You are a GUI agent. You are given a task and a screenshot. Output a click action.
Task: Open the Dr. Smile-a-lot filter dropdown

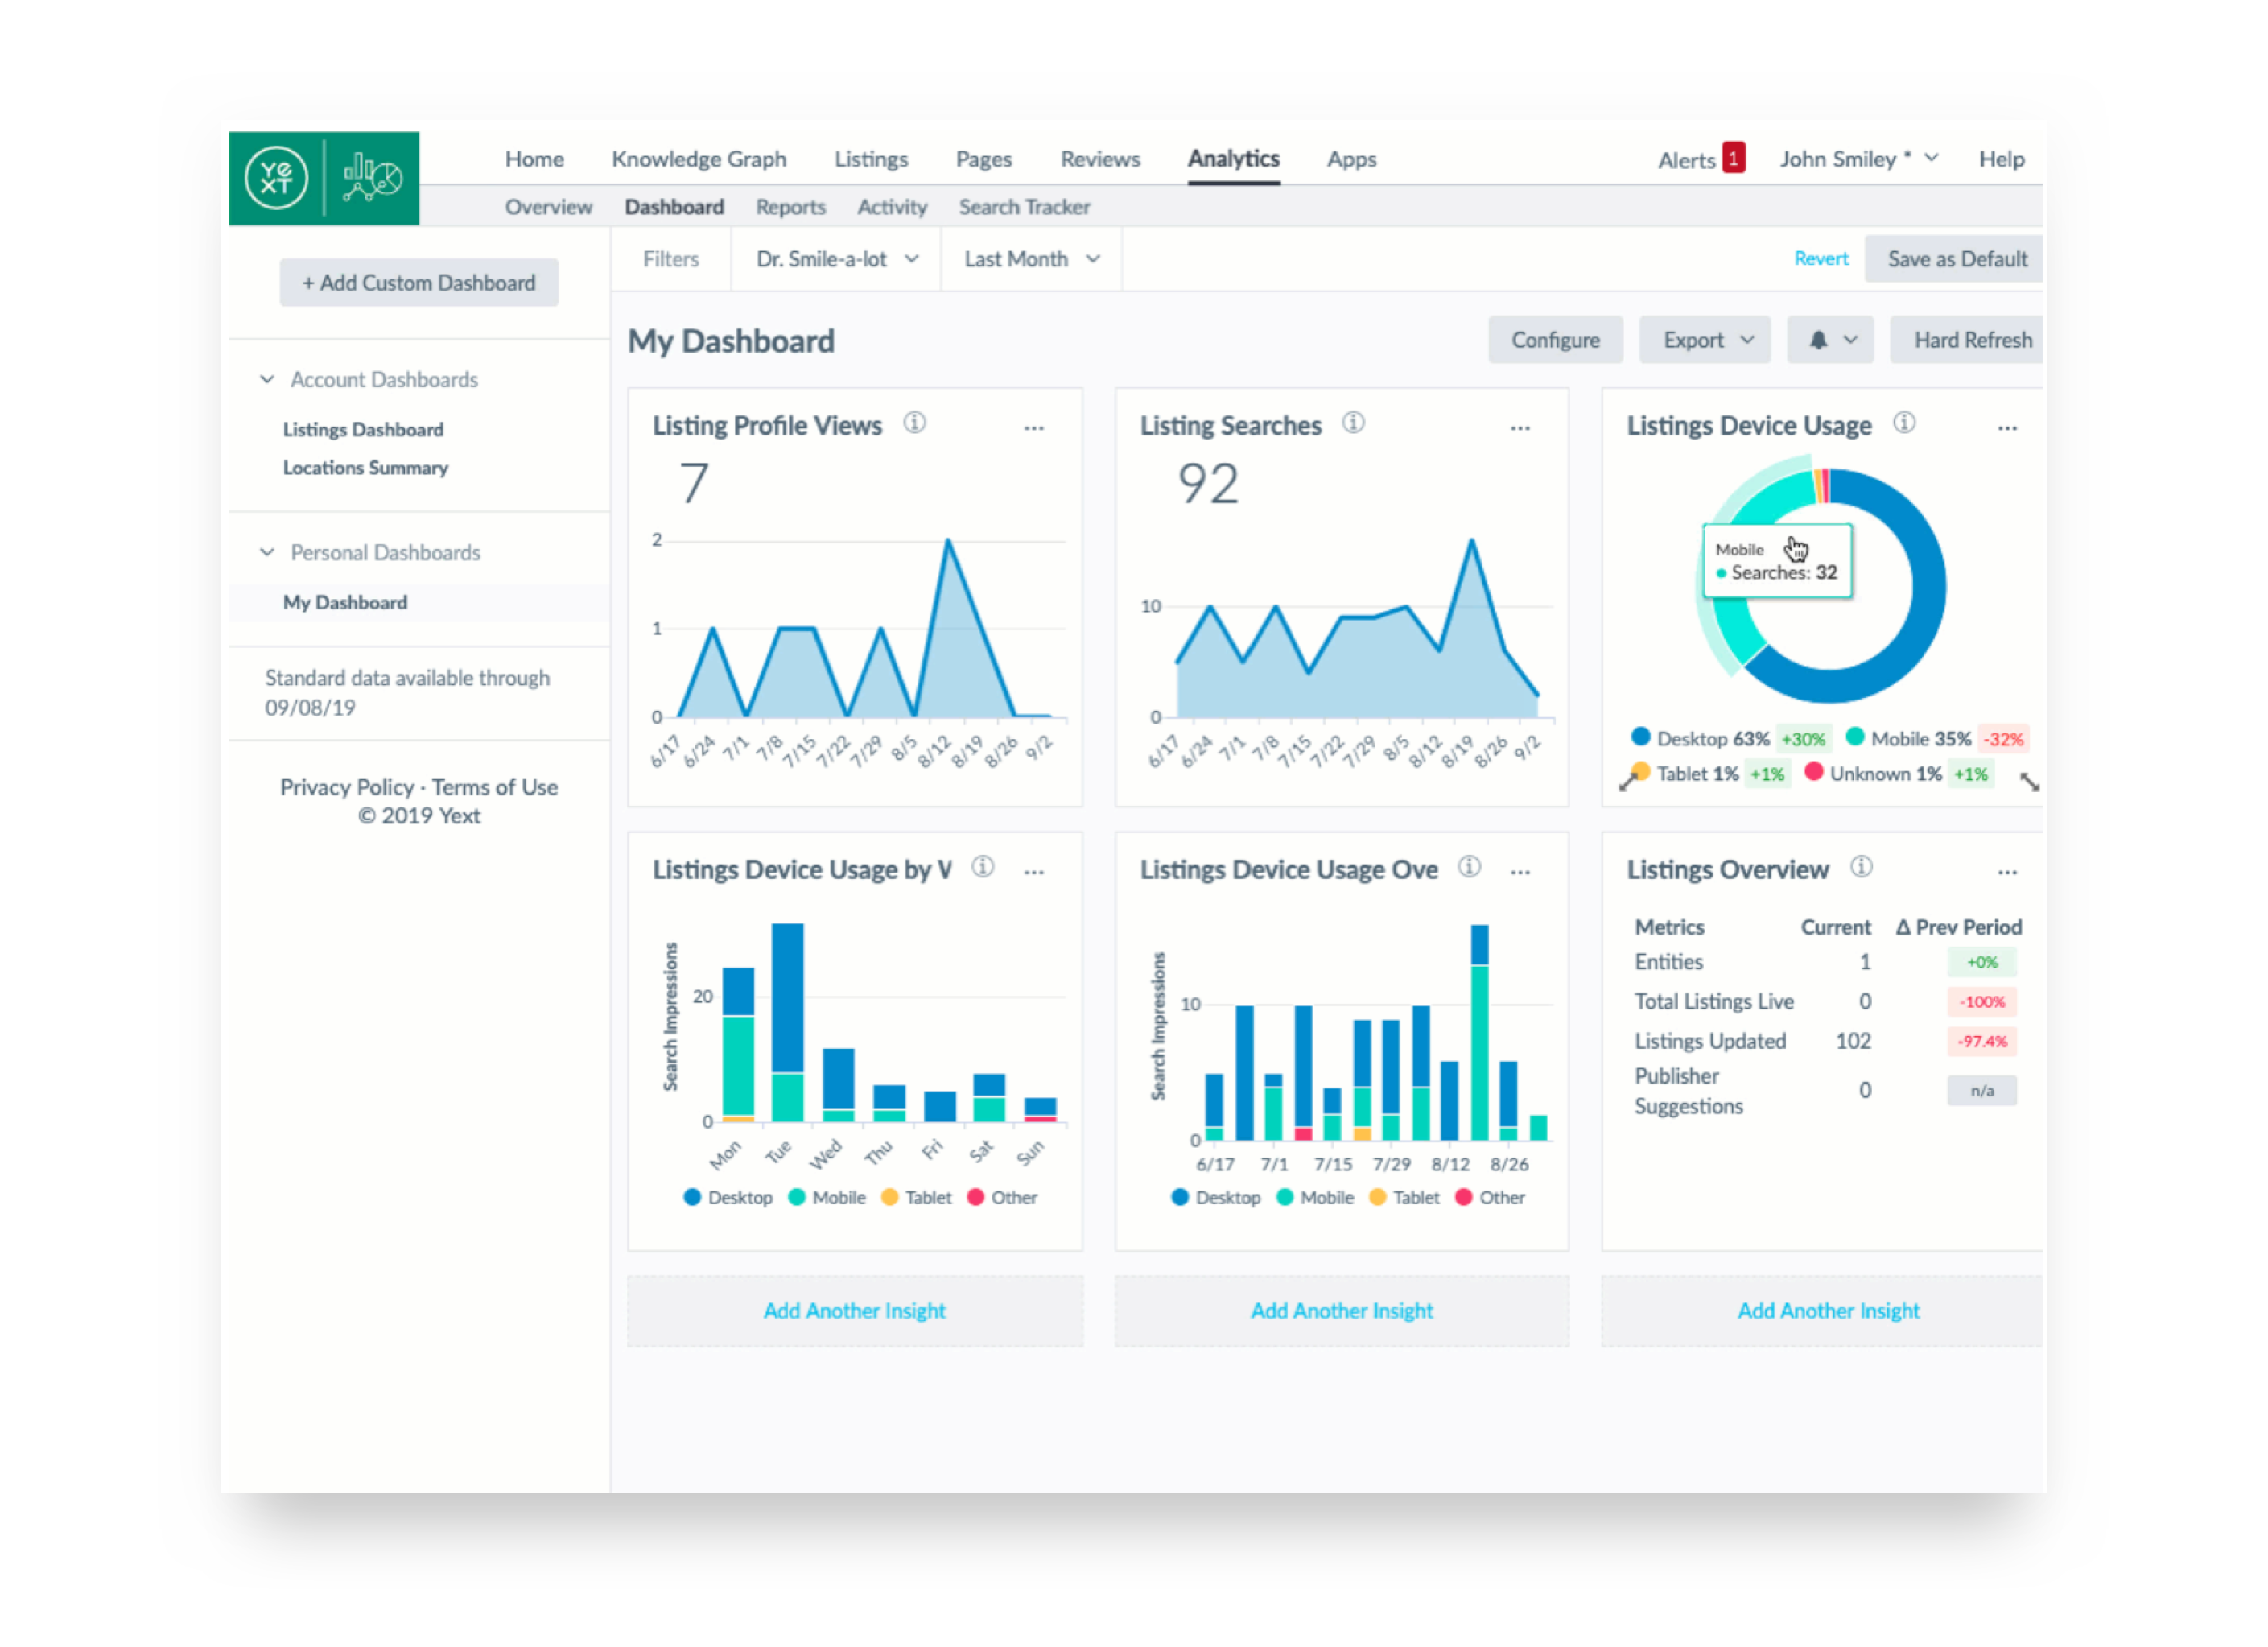(836, 259)
